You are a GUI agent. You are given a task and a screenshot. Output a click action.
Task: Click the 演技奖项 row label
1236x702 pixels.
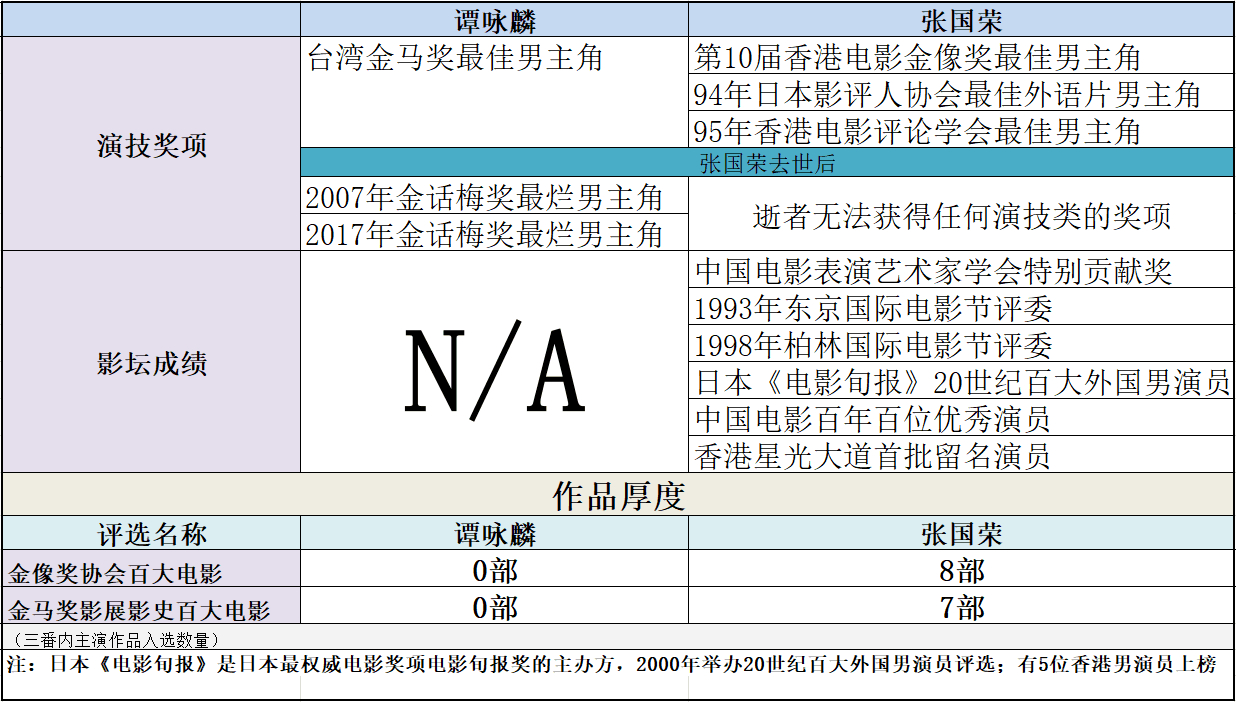152,144
